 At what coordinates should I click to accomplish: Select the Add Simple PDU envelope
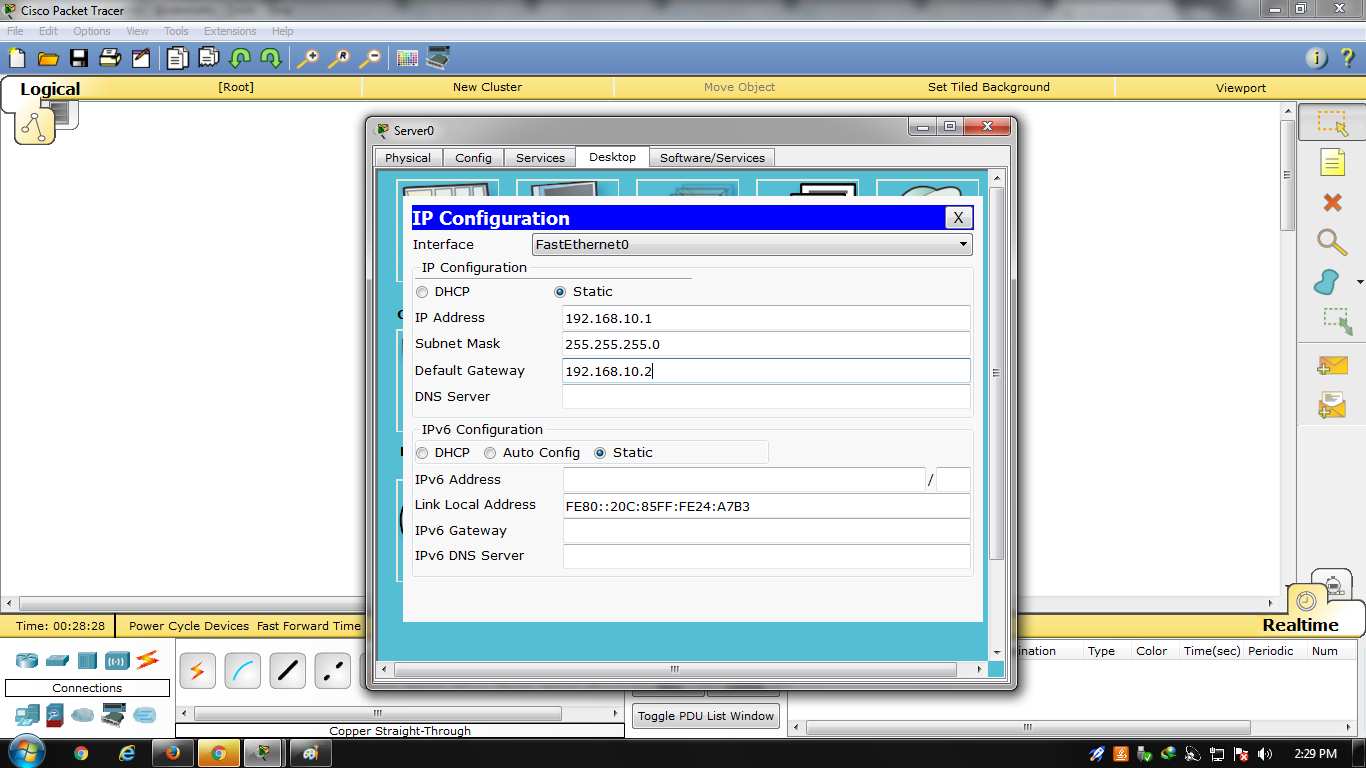1332,366
